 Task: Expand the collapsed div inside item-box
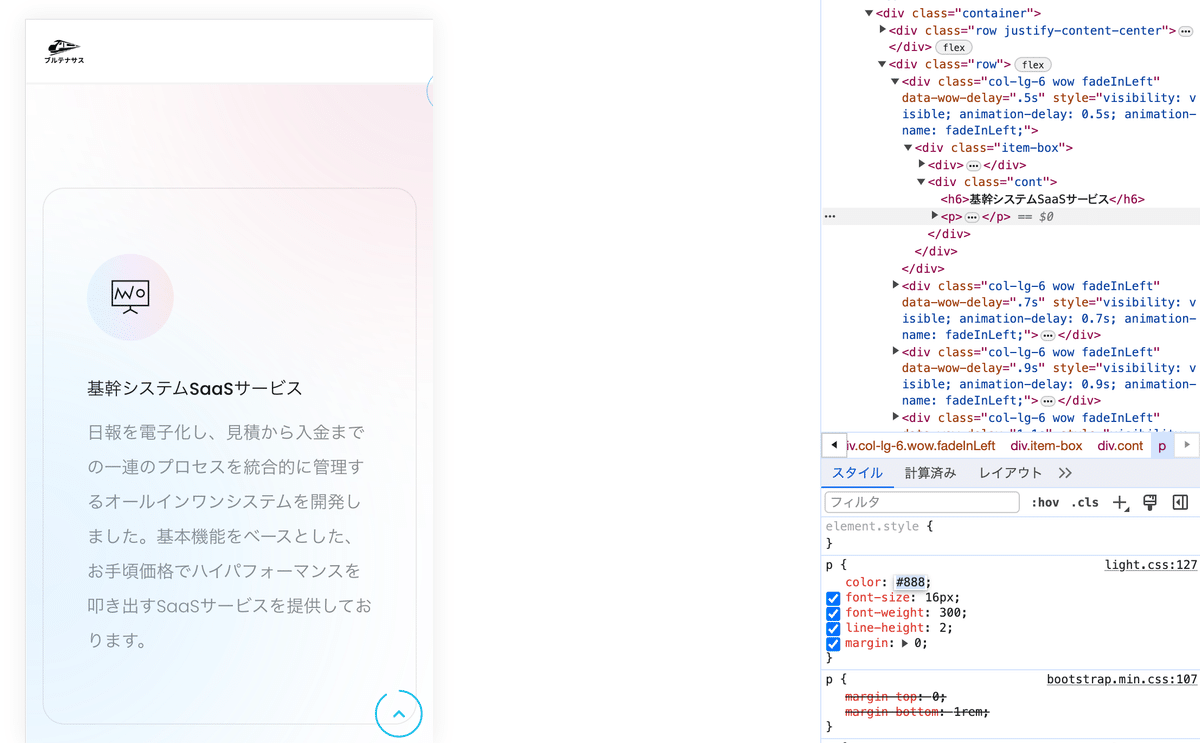coord(922,165)
